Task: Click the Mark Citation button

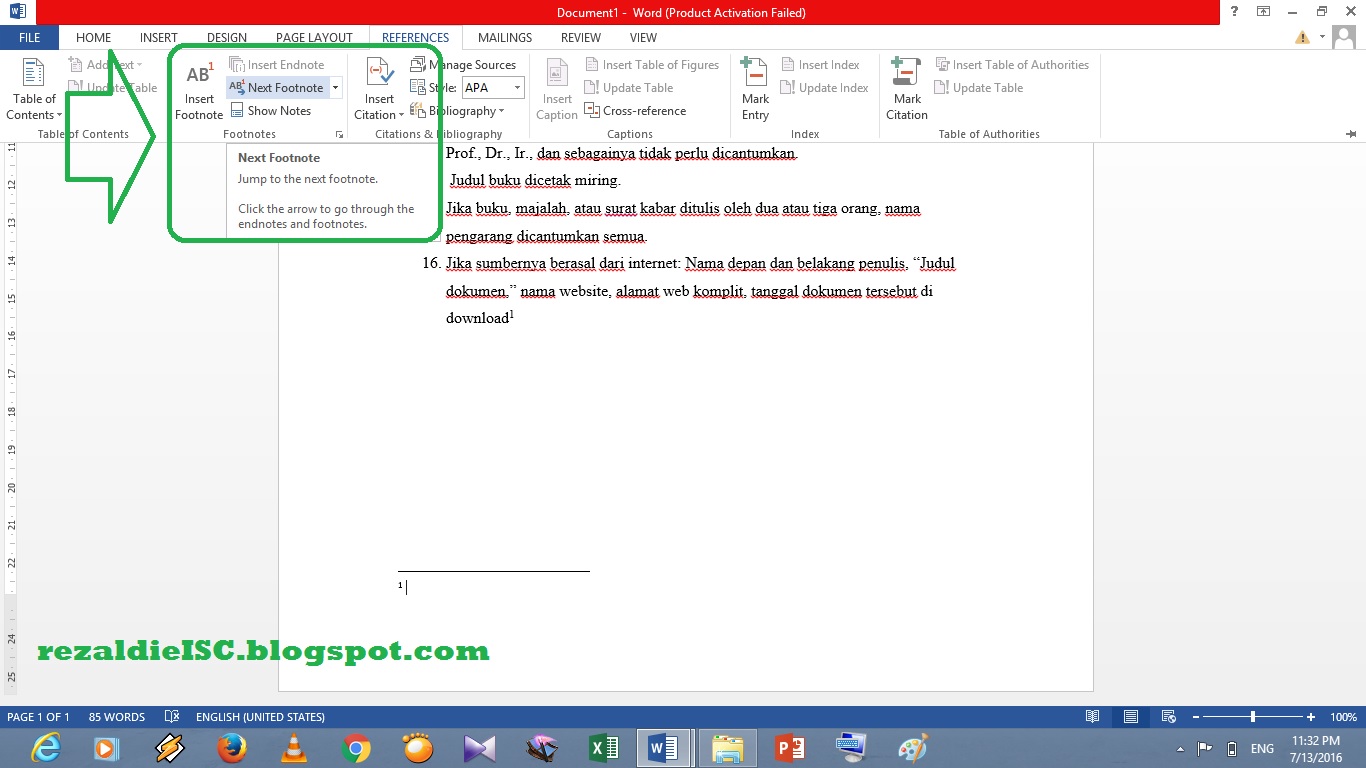Action: coord(907,90)
